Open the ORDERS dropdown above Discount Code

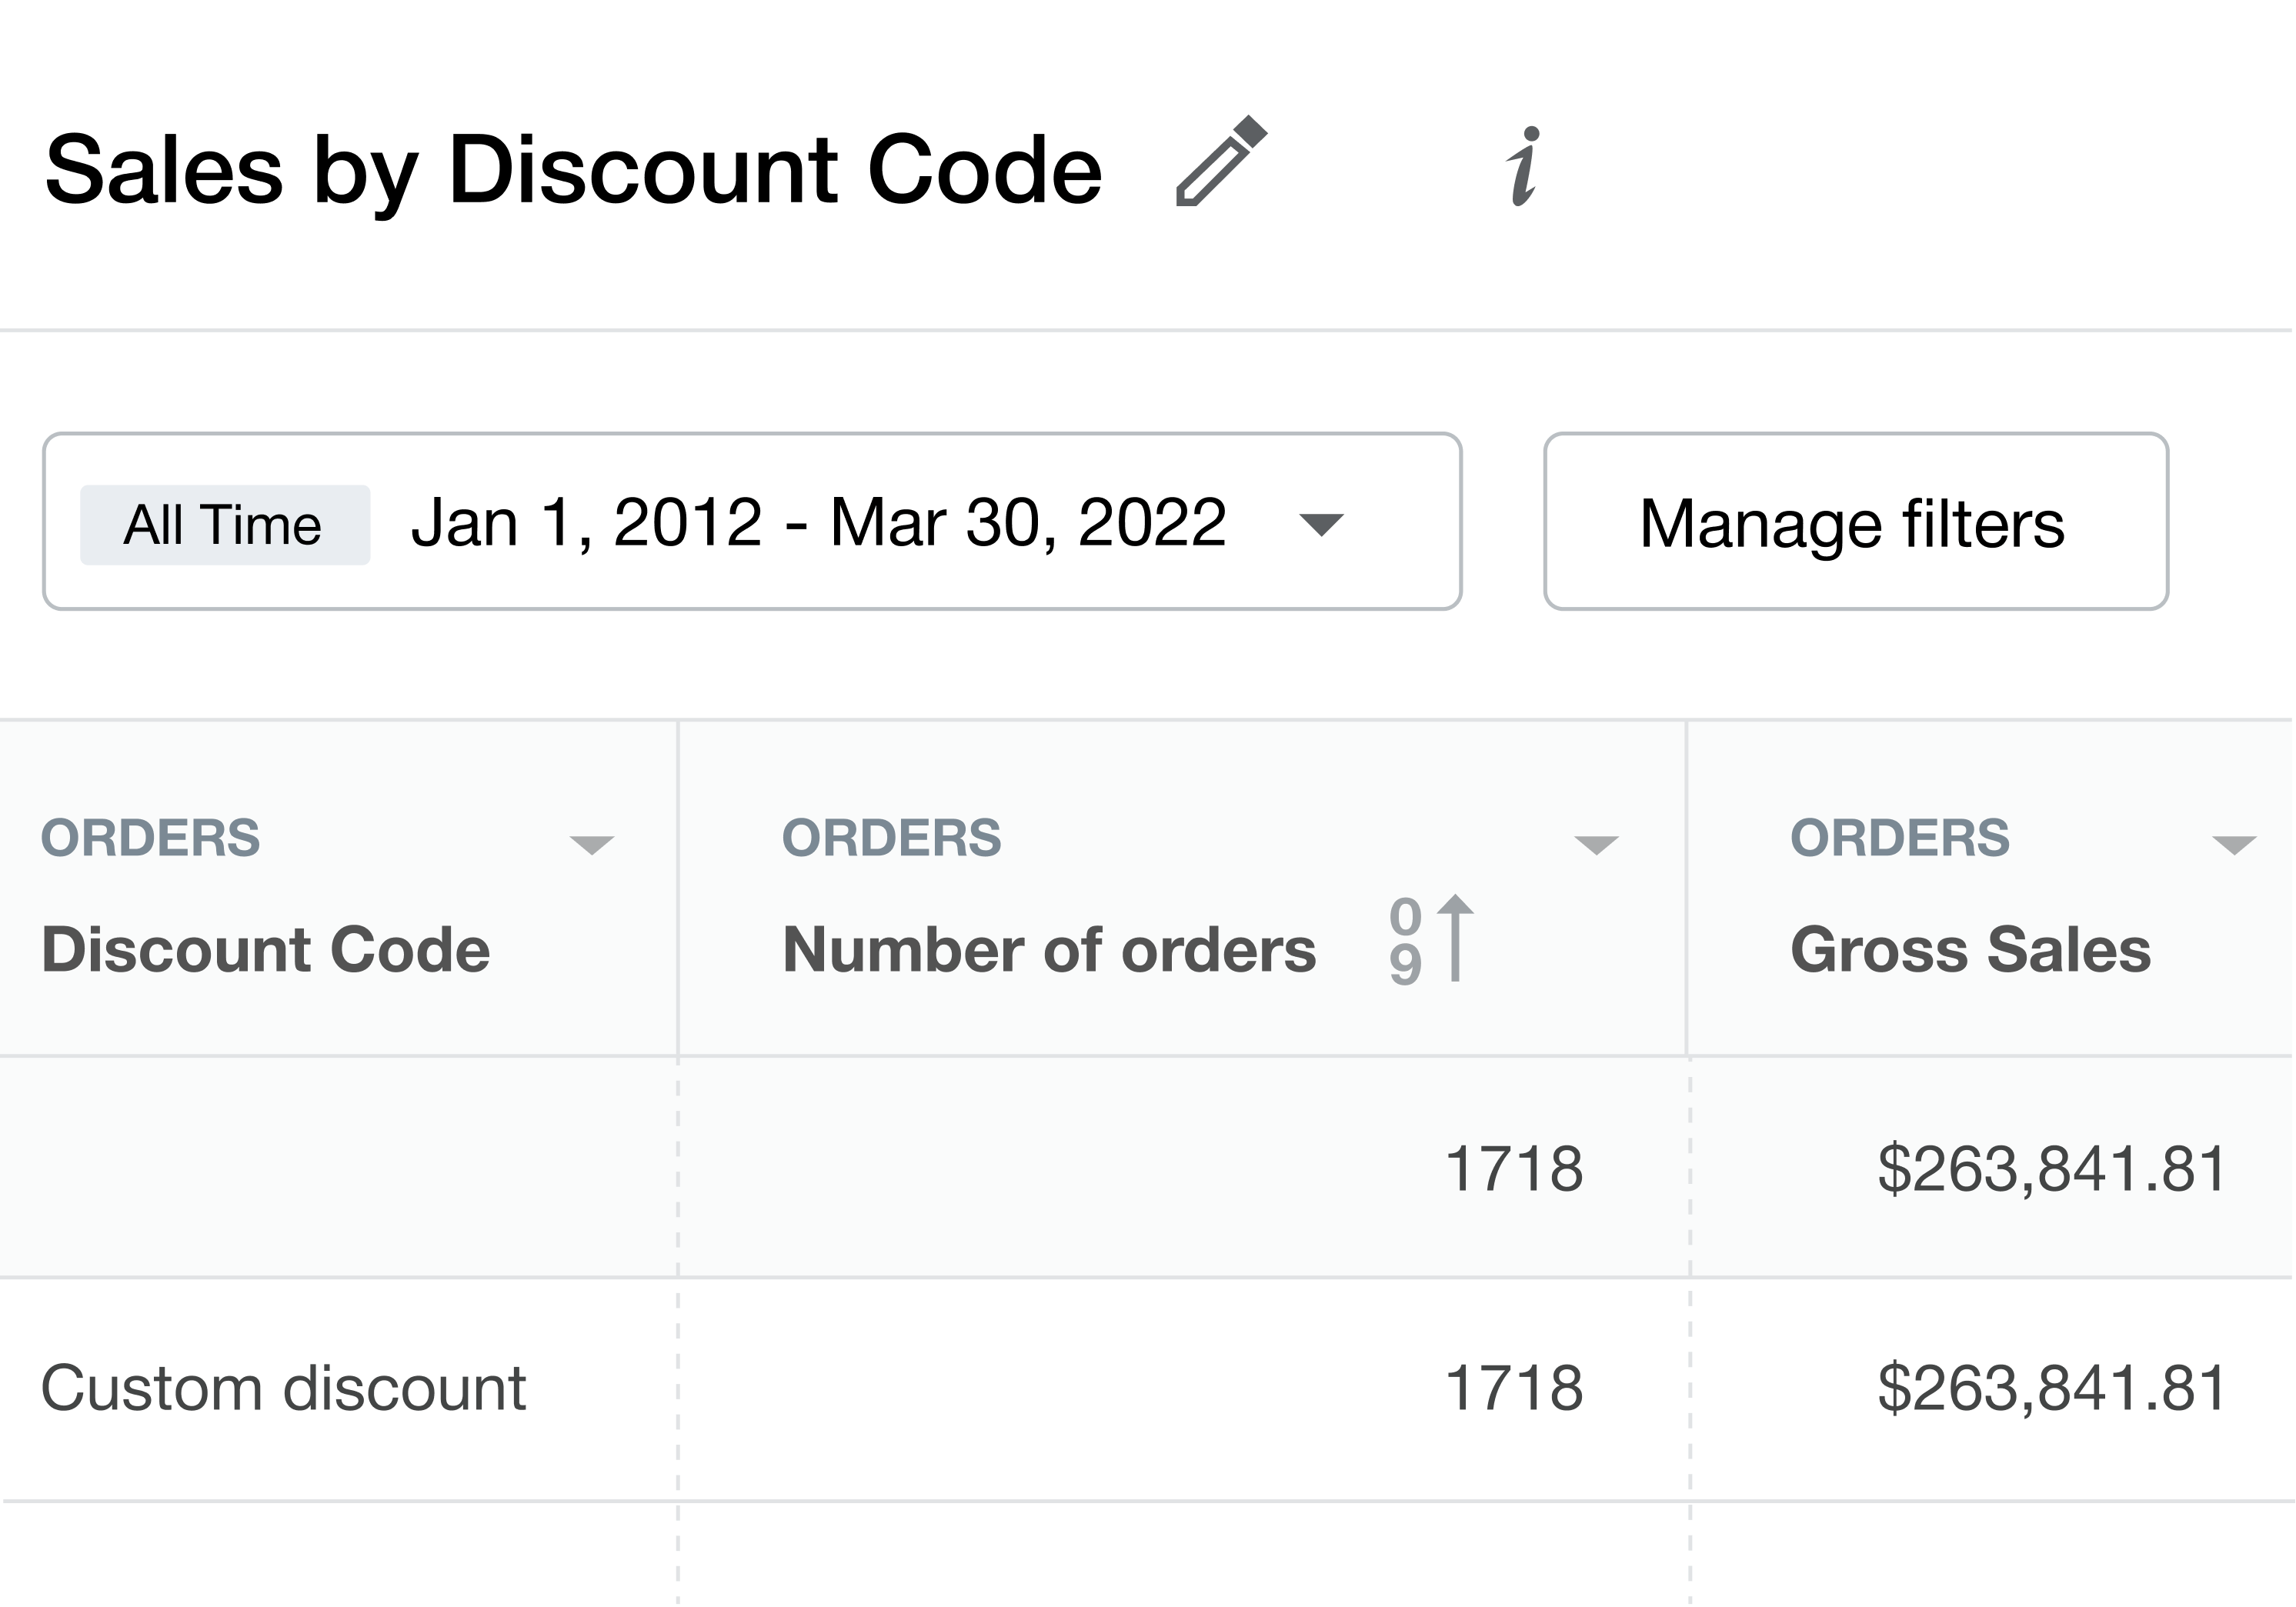tap(594, 845)
